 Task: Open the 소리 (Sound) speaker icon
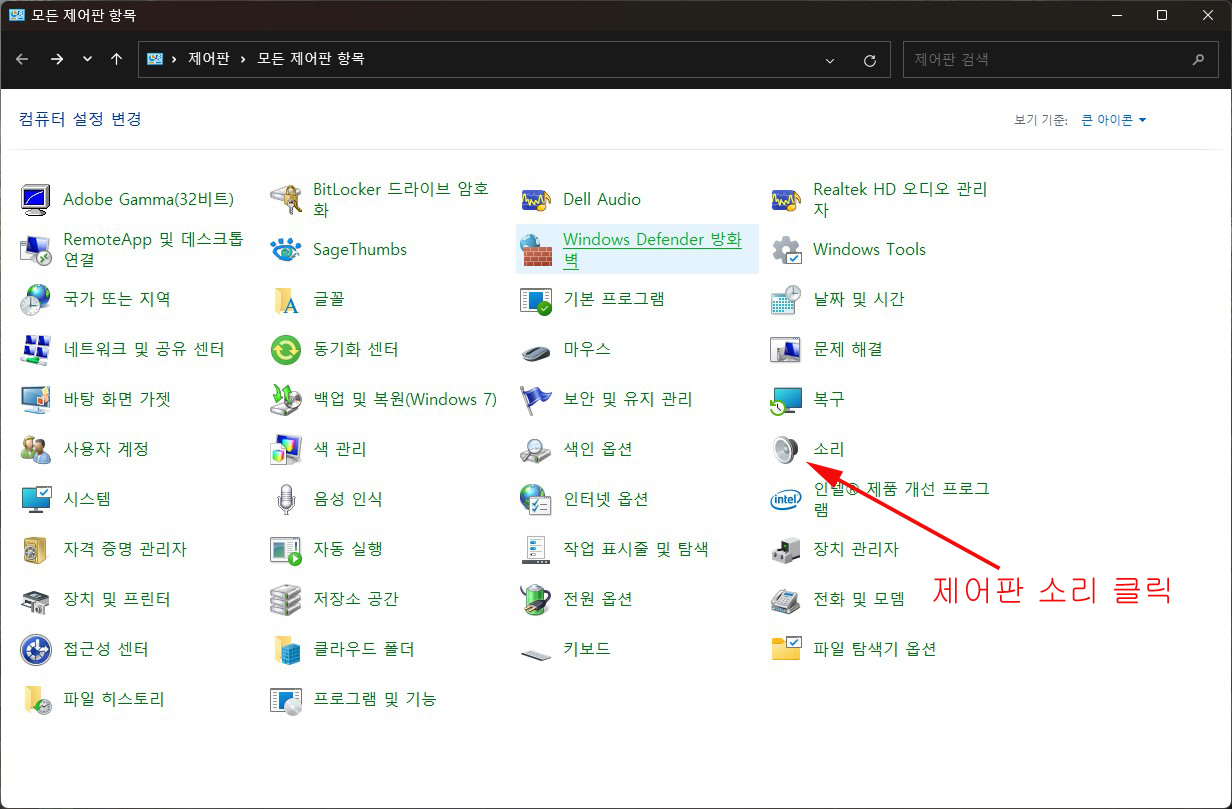(x=786, y=449)
